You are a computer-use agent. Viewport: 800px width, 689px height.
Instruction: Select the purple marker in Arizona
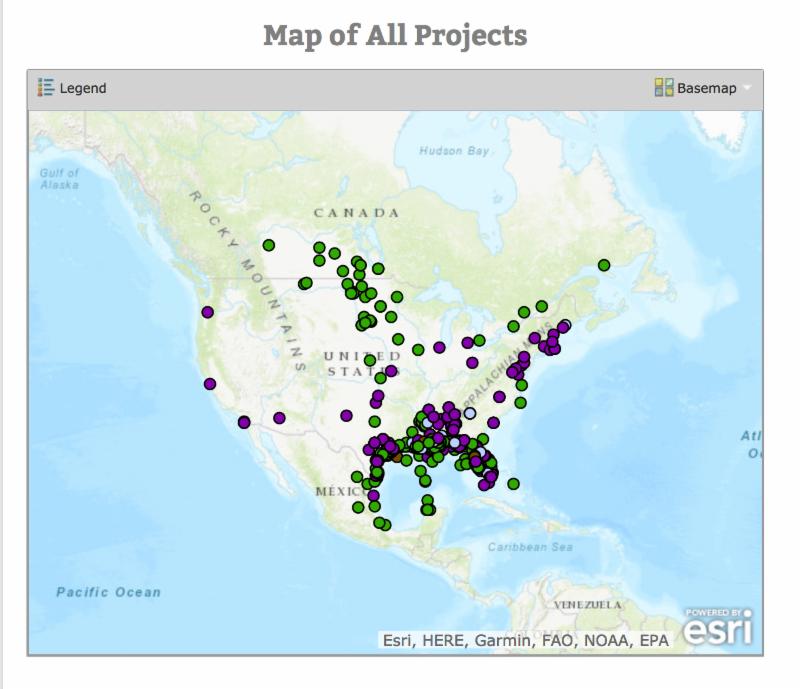click(279, 418)
